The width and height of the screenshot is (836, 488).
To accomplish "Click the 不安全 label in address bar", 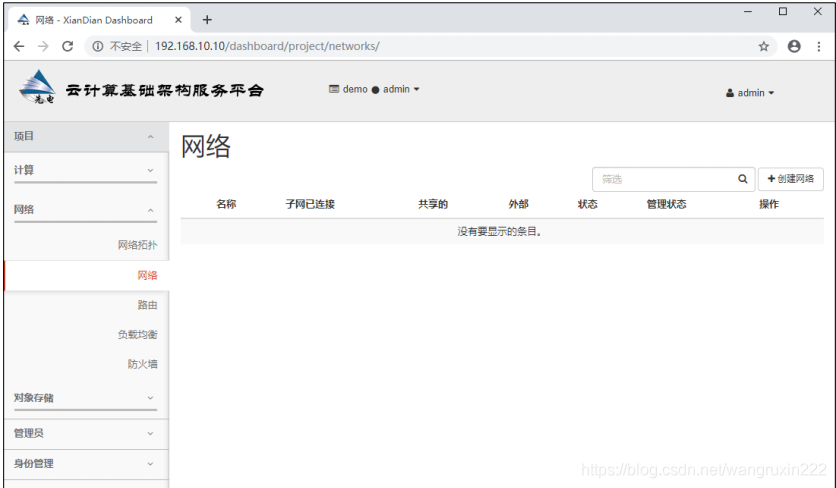I will (x=126, y=46).
